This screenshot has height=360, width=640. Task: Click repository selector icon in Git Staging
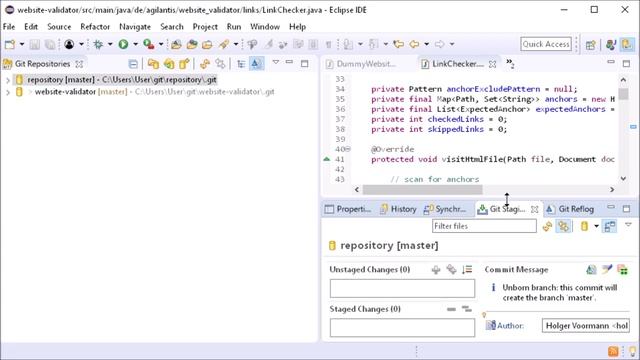584,226
